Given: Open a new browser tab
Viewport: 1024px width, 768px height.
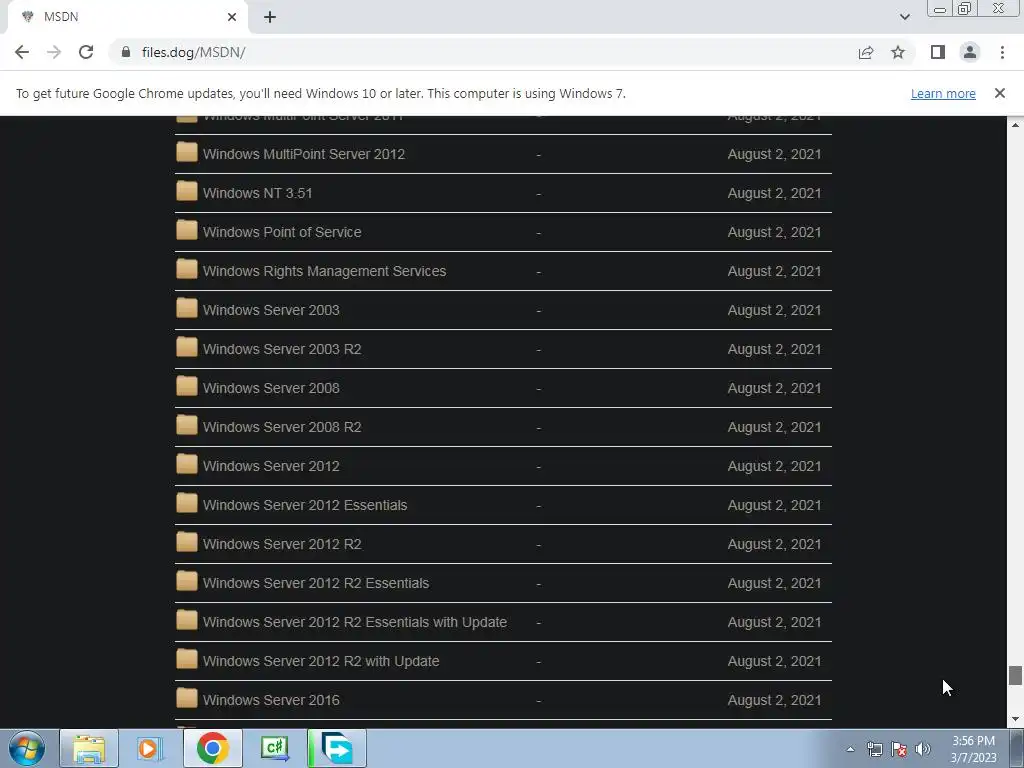Looking at the screenshot, I should (x=270, y=18).
